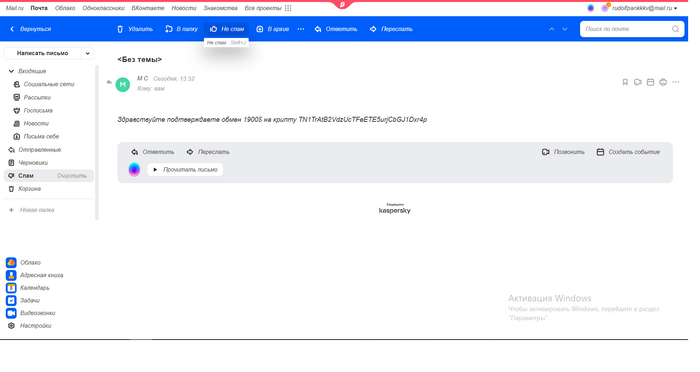Click the calendar icon in the message header
This screenshot has height=372, width=700.
[650, 82]
